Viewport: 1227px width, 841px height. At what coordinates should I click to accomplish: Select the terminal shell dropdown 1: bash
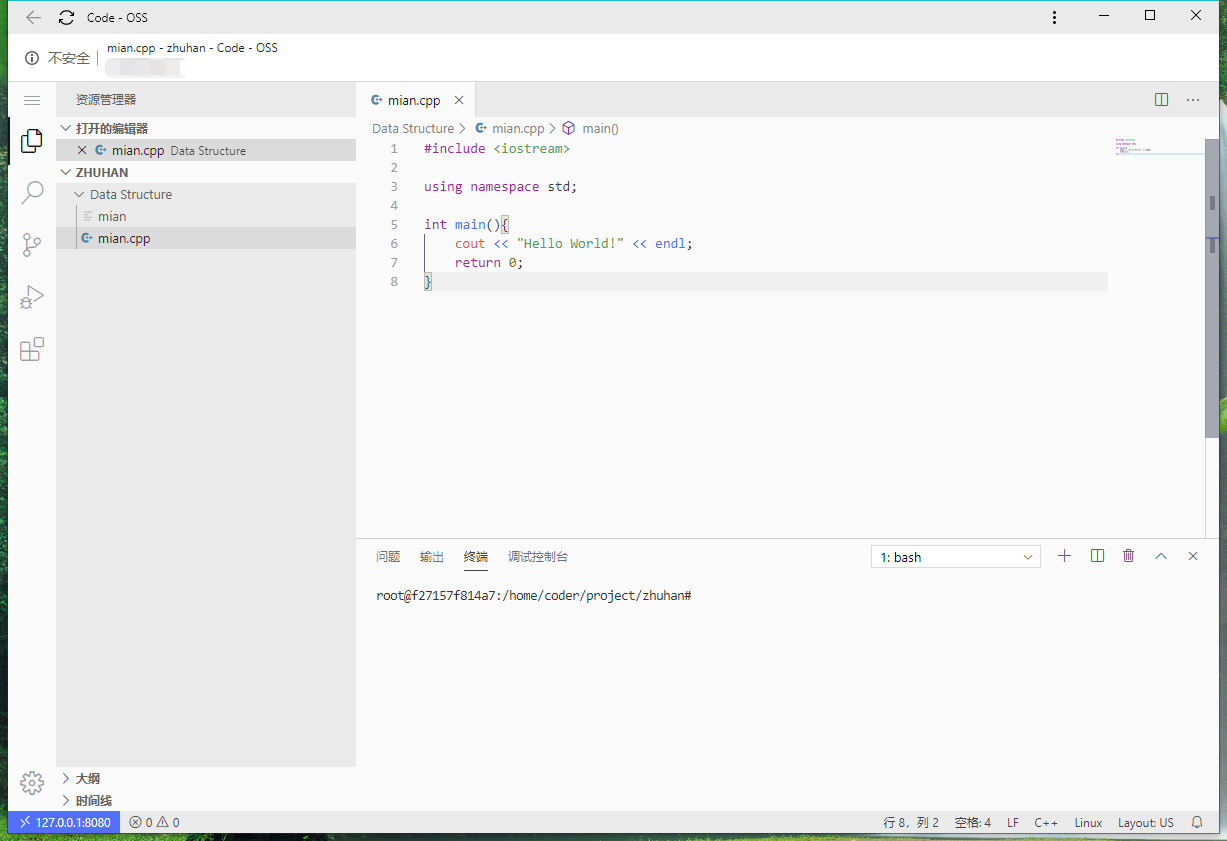pyautogui.click(x=956, y=557)
